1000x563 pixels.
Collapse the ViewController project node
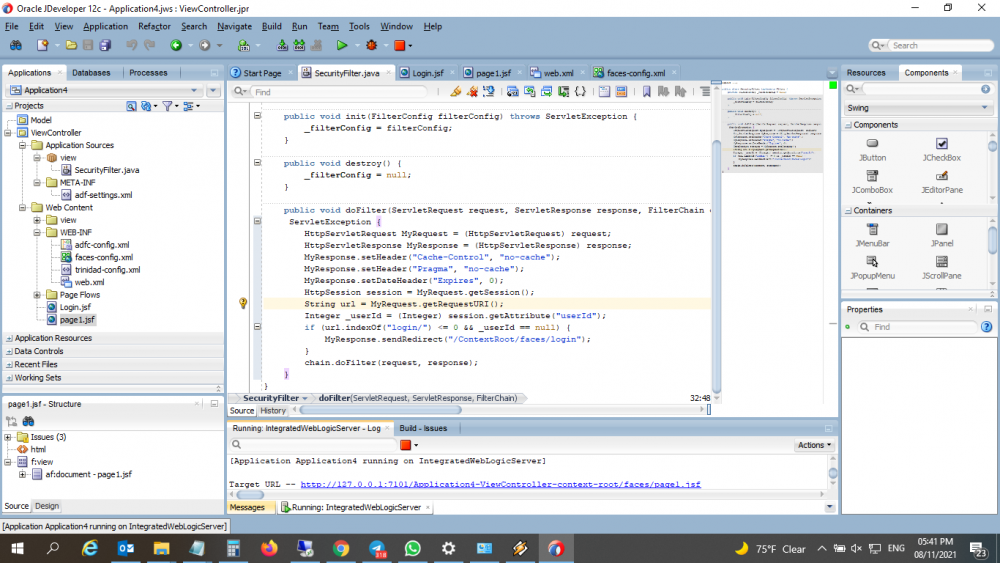pyautogui.click(x=8, y=133)
